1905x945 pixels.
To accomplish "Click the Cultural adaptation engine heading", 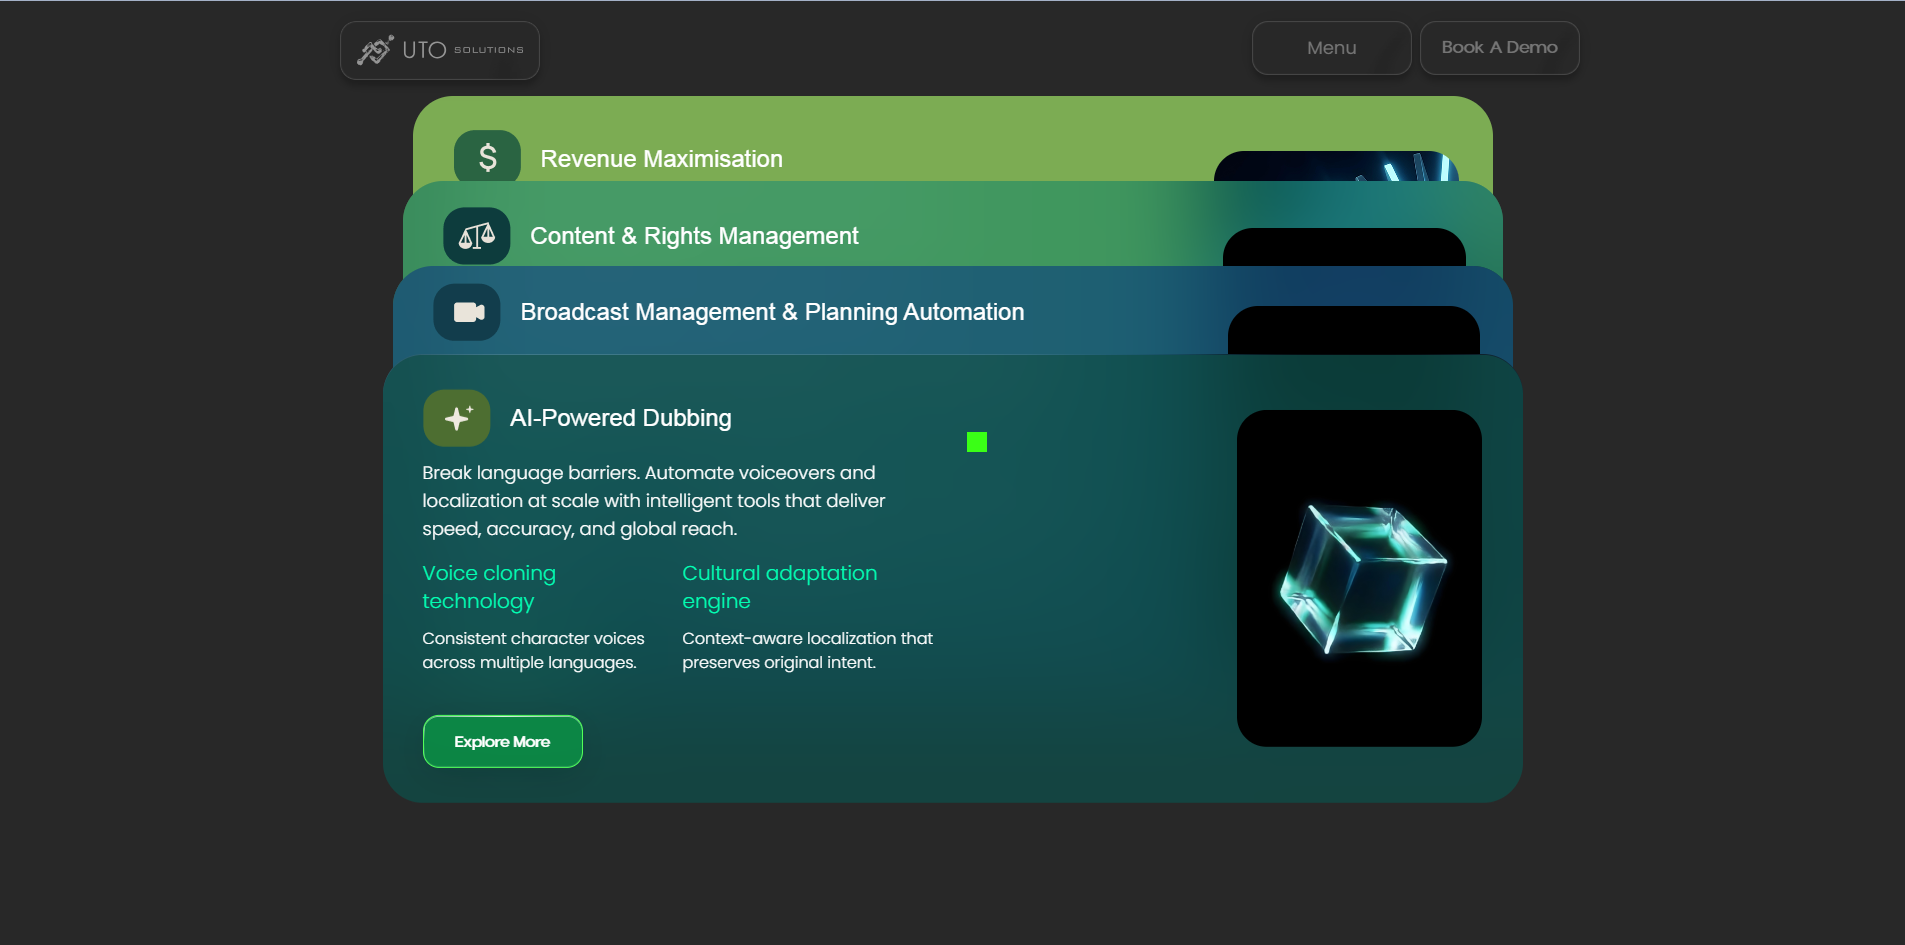I will pos(779,587).
